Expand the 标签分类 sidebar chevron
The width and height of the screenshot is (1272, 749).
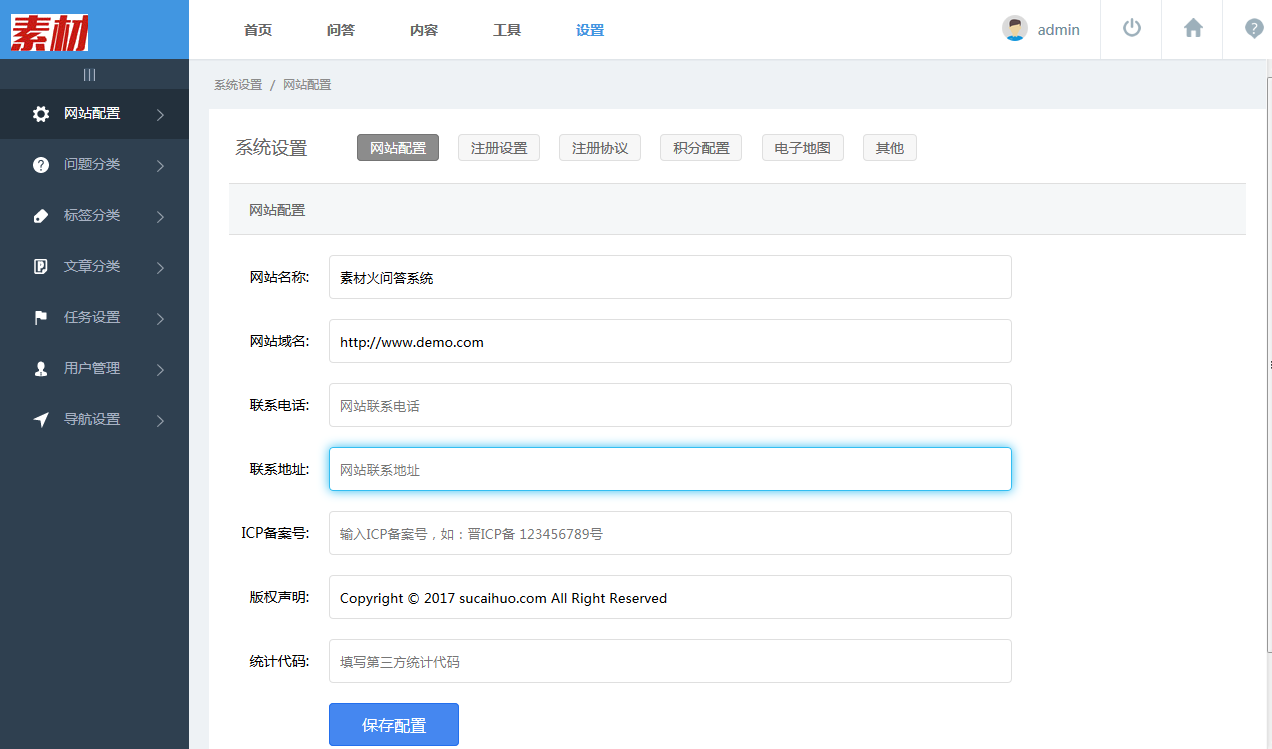pos(160,217)
